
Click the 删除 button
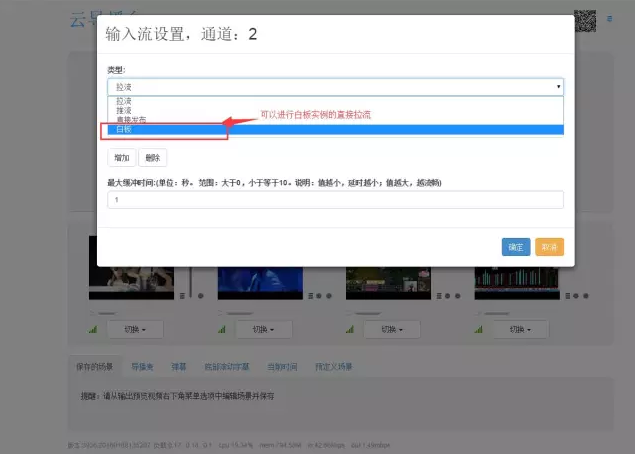pos(153,158)
